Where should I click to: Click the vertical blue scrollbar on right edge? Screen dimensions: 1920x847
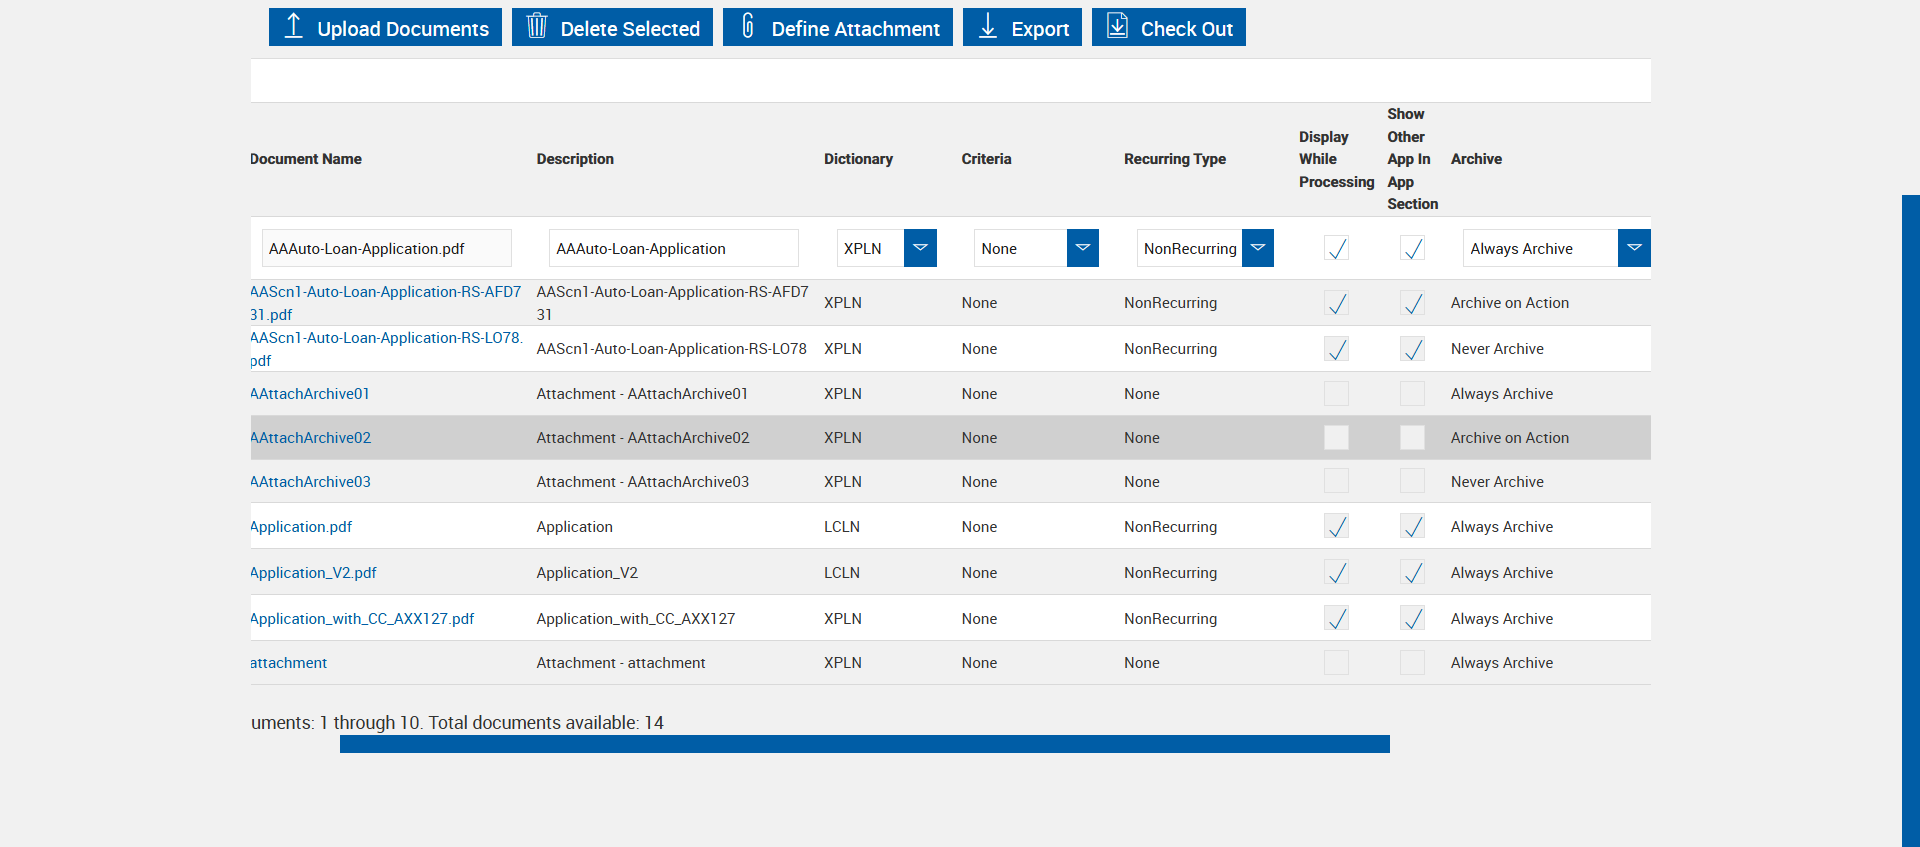point(1910,520)
